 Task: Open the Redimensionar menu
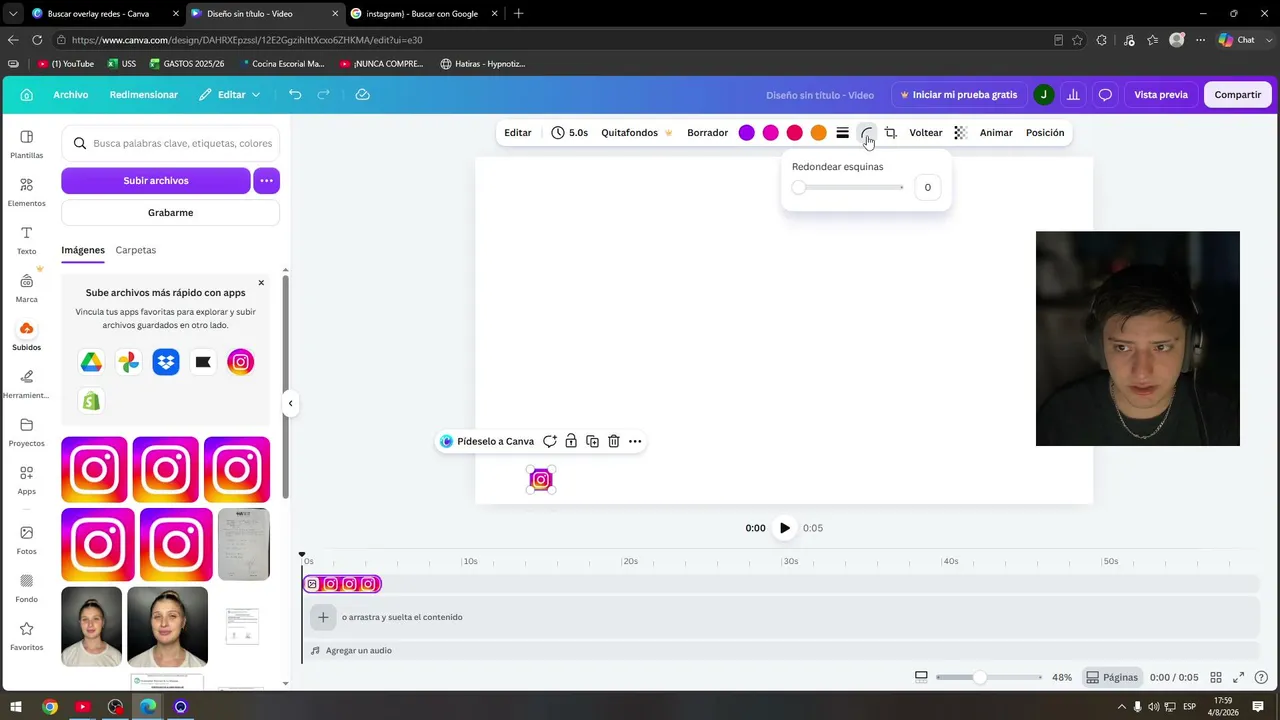tap(144, 95)
